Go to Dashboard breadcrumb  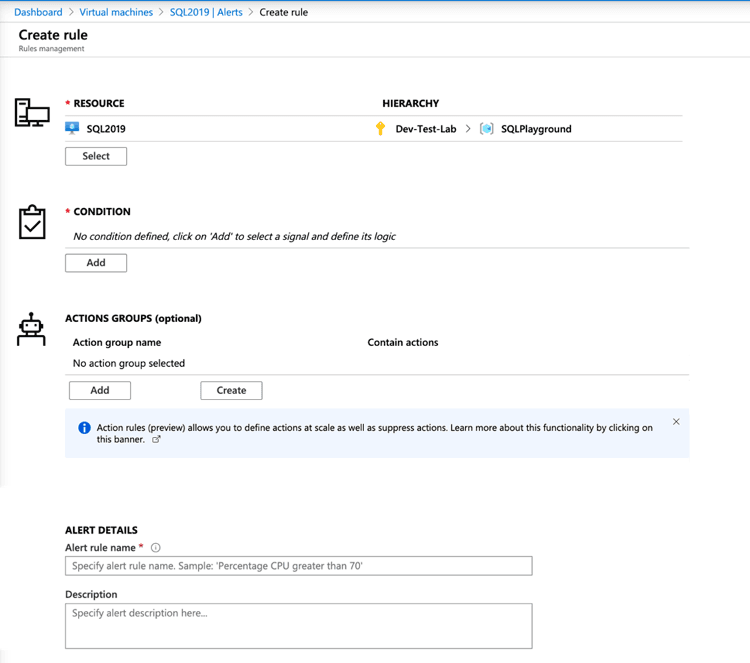(x=38, y=12)
